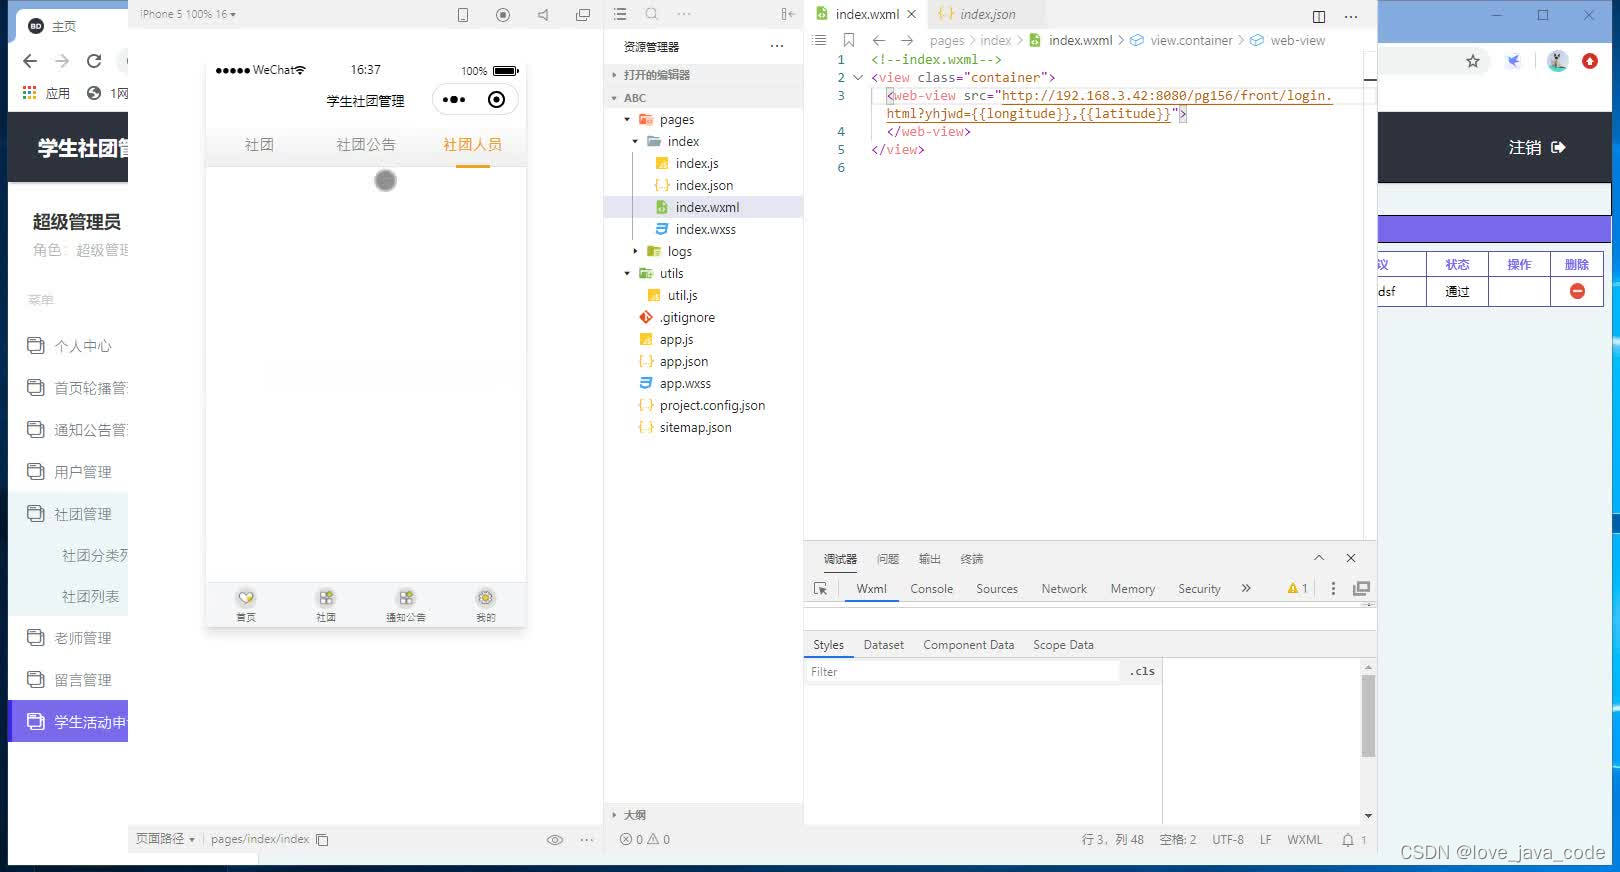Viewport: 1620px width, 872px height.
Task: Activate the element inspector picker
Action: [821, 589]
